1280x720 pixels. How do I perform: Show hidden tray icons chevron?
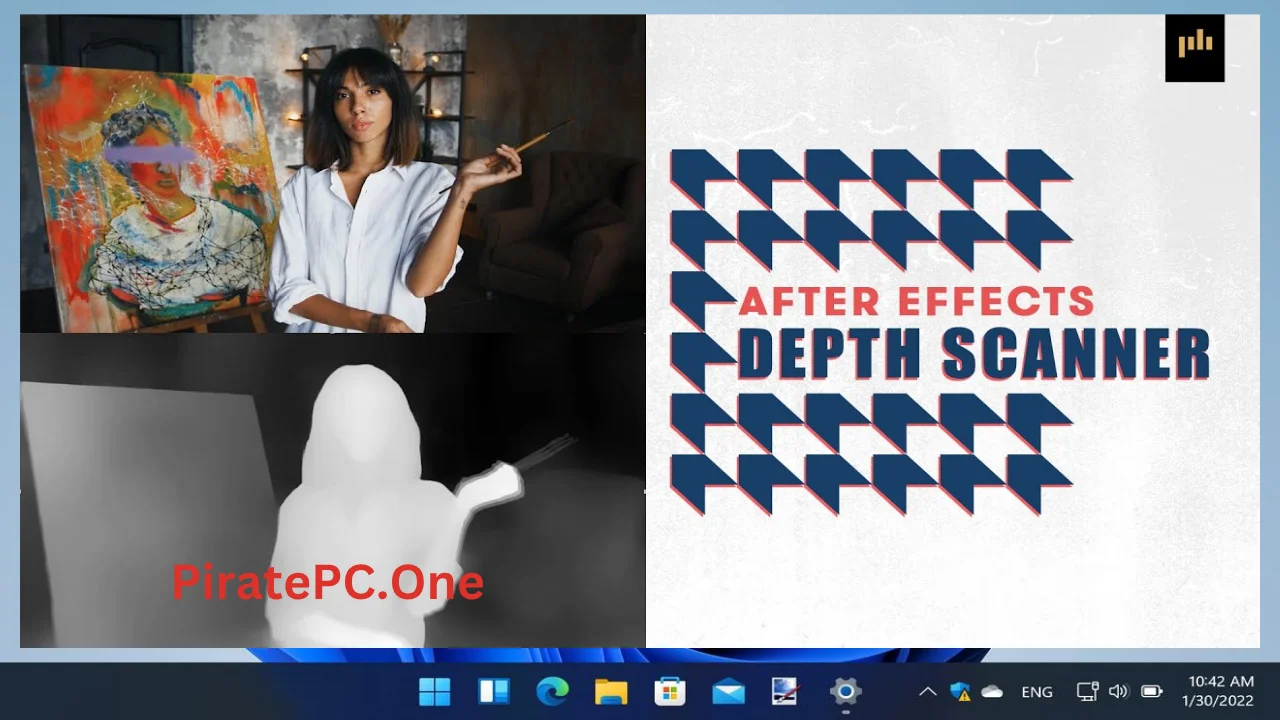point(928,691)
